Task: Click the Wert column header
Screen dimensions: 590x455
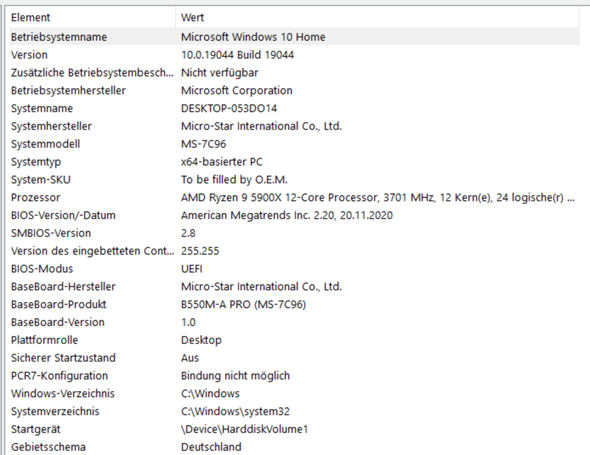Action: 377,17
